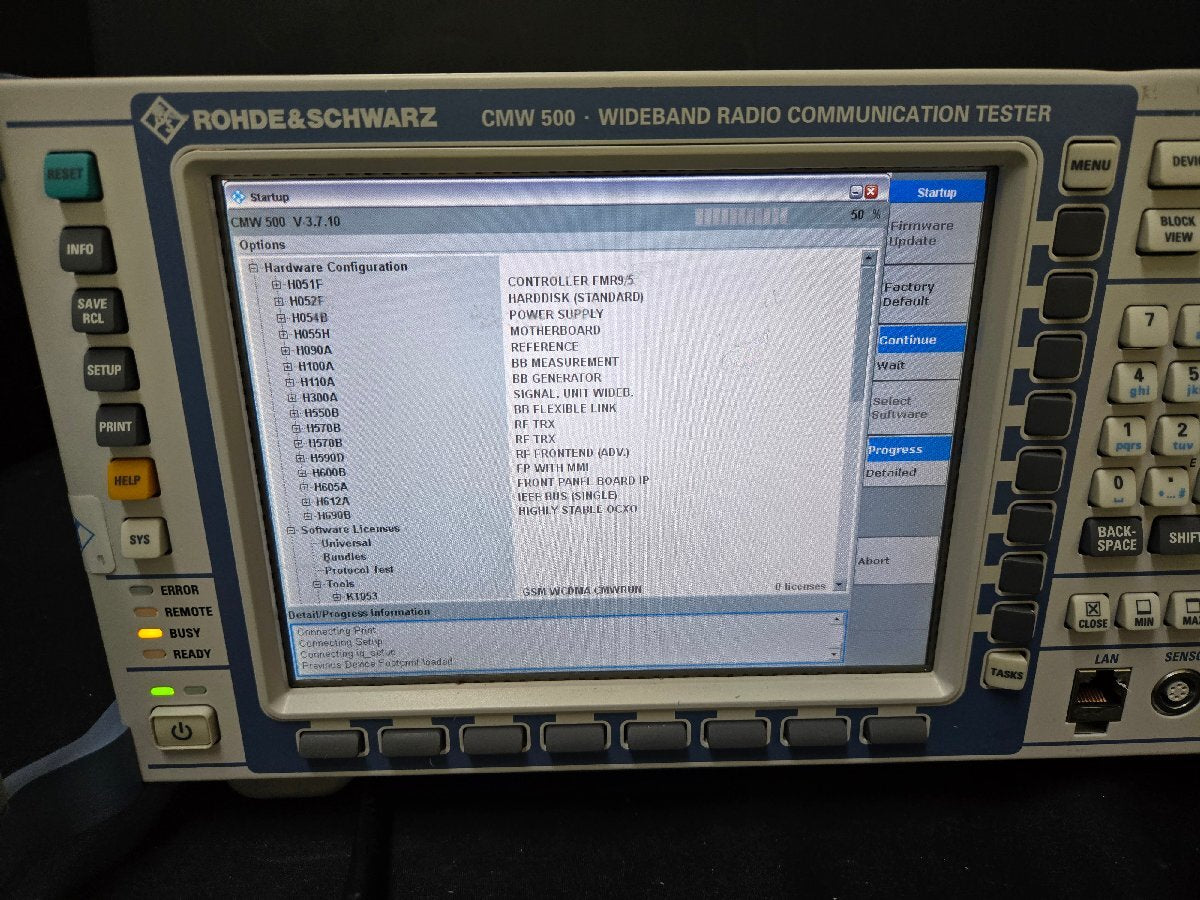This screenshot has height=900, width=1200.
Task: Select the Universal license item
Action: [x=346, y=543]
